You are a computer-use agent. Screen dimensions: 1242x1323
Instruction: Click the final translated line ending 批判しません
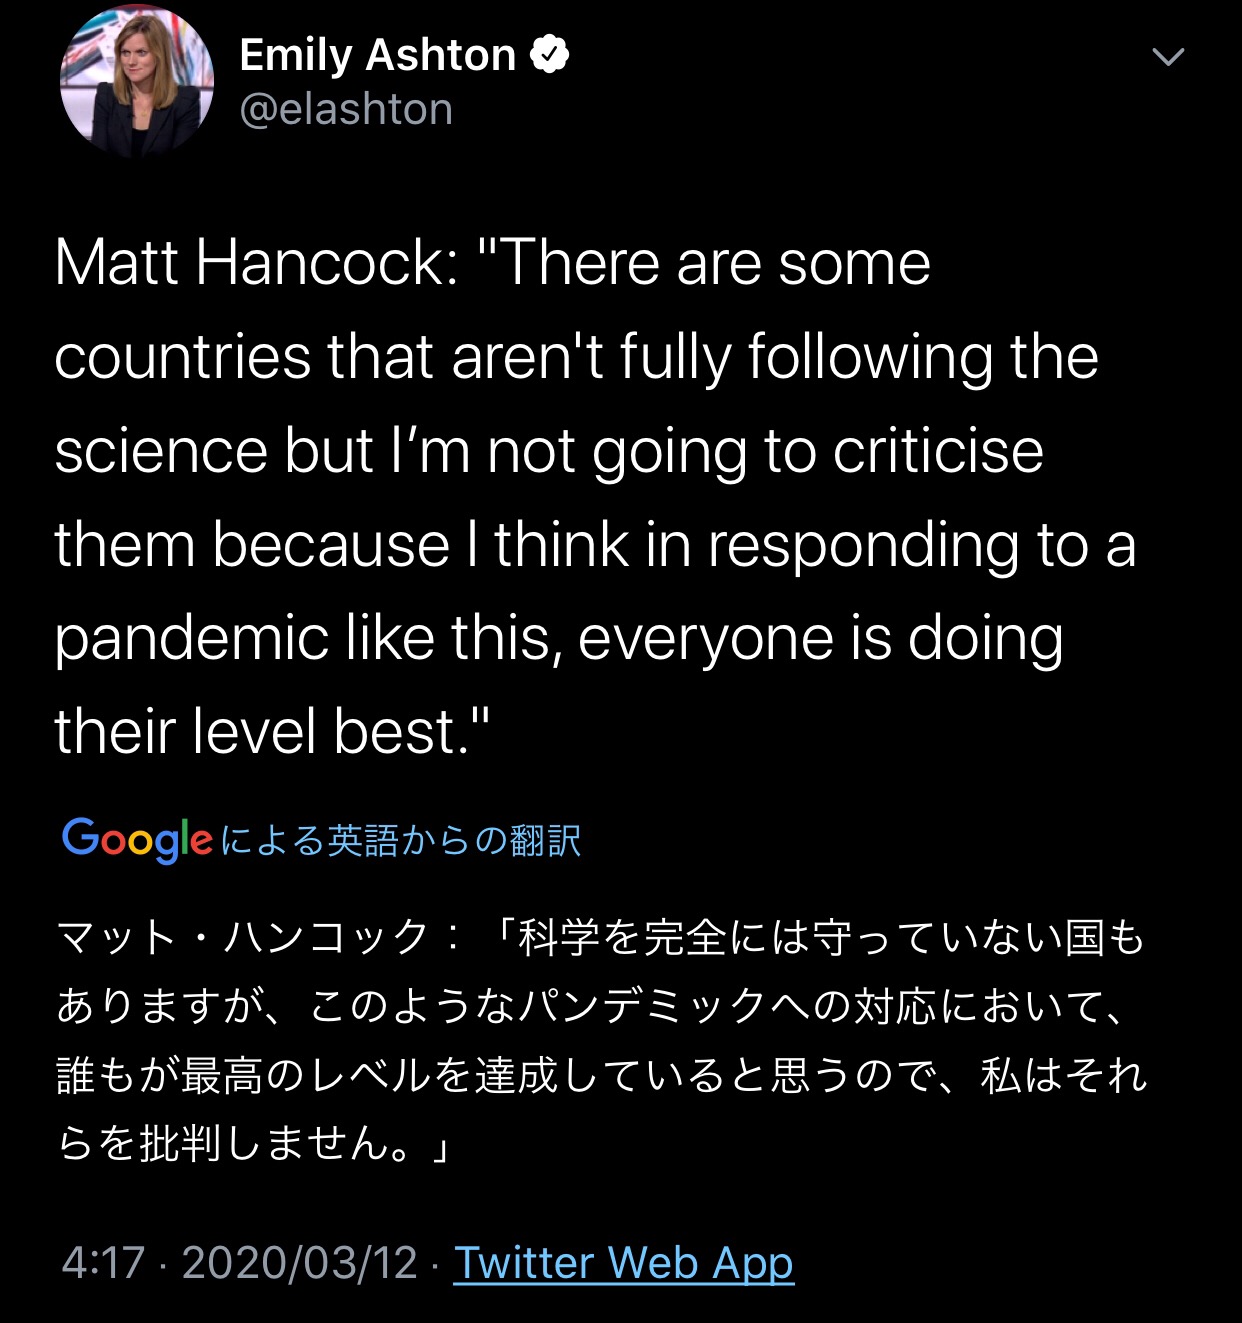click(x=252, y=1142)
